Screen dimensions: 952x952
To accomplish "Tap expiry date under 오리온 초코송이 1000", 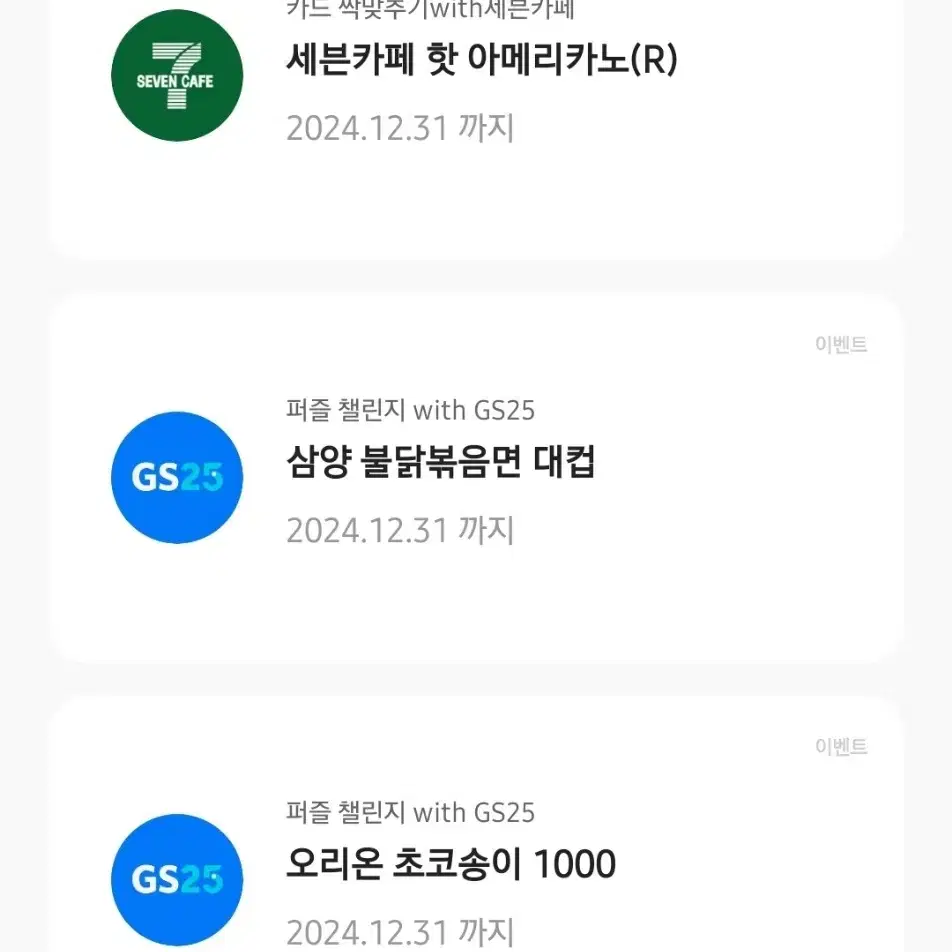I will click(400, 933).
